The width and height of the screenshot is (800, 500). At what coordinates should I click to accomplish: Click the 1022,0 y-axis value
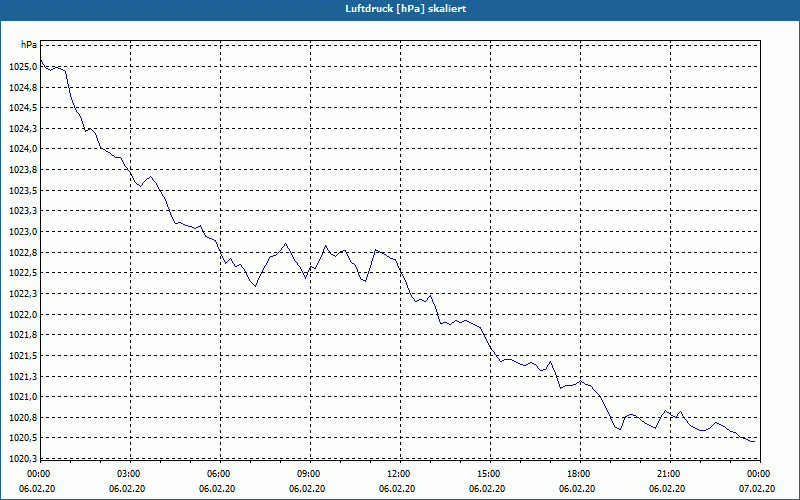coord(23,314)
